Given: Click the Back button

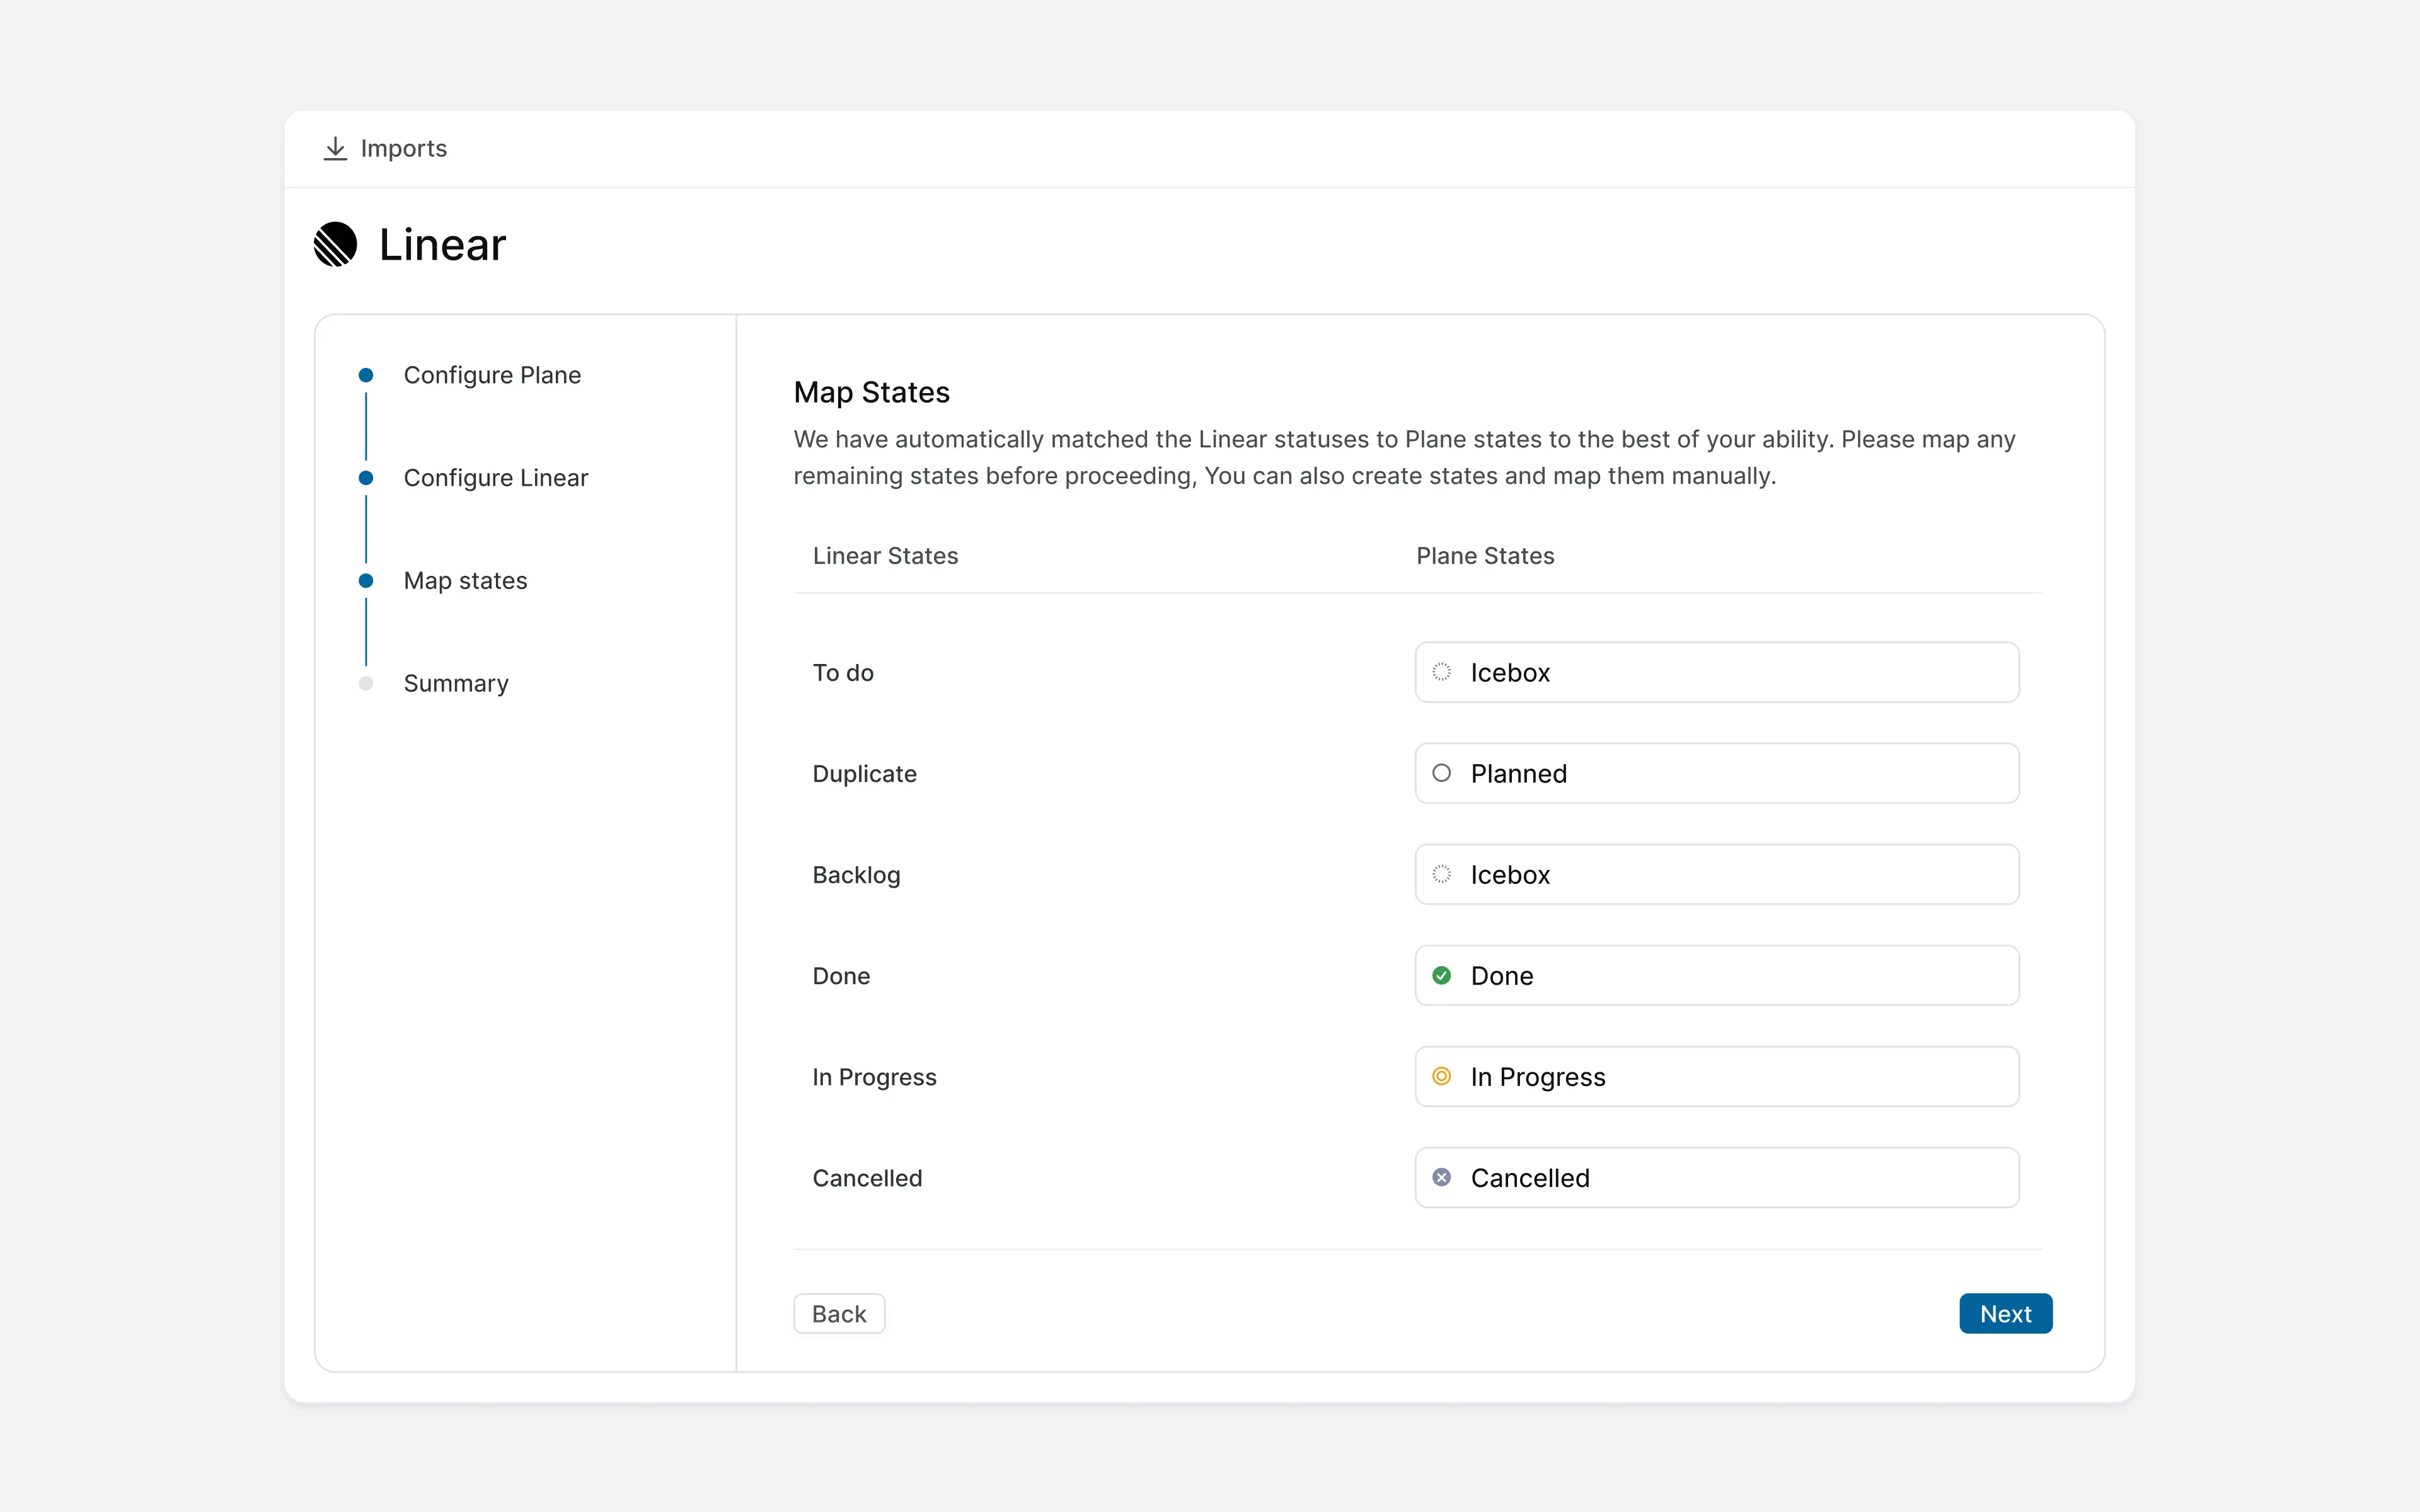Looking at the screenshot, I should pos(839,1314).
